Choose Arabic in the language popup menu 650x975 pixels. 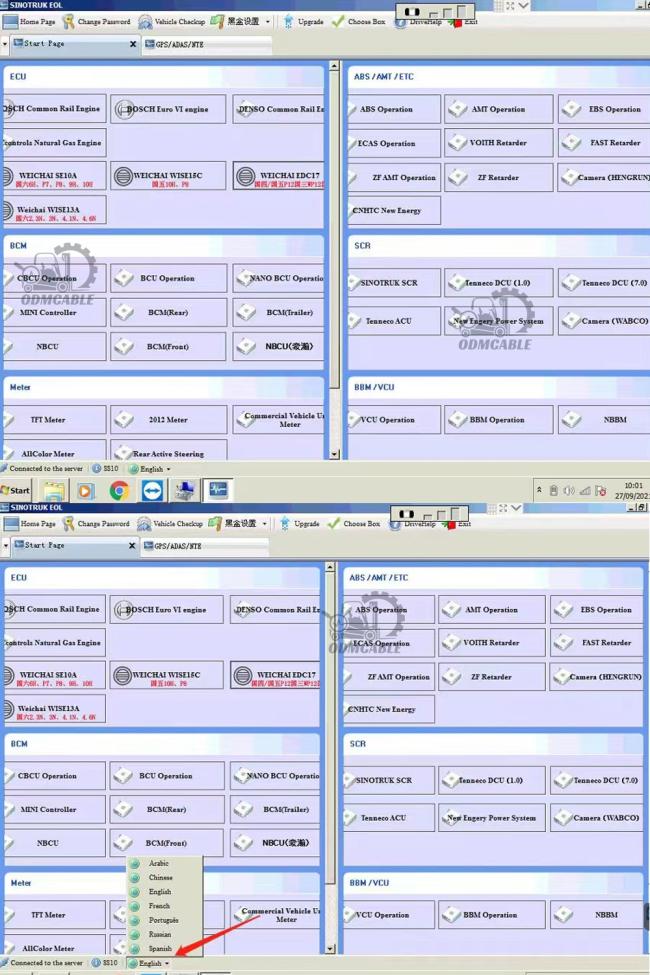158,863
